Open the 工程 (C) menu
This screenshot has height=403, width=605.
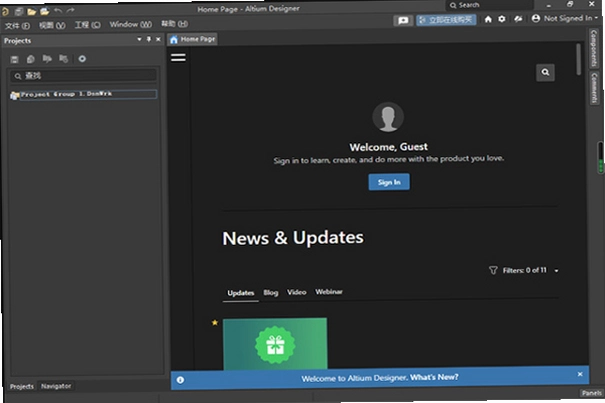coord(88,25)
